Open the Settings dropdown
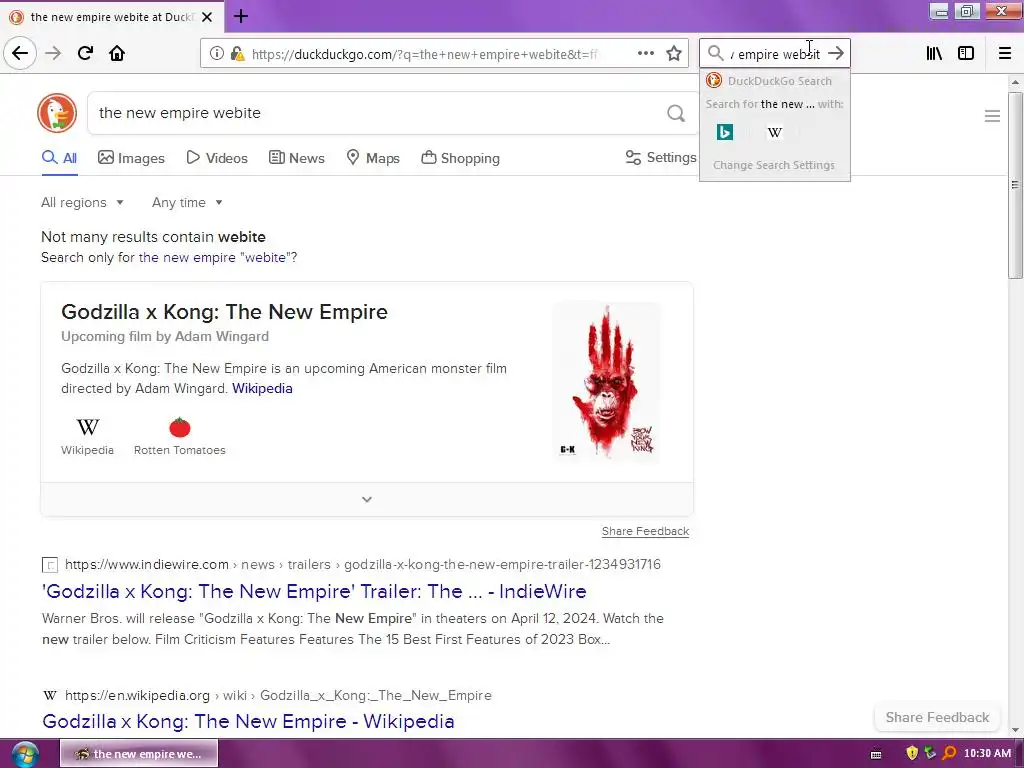Image resolution: width=1024 pixels, height=768 pixels. coord(661,157)
